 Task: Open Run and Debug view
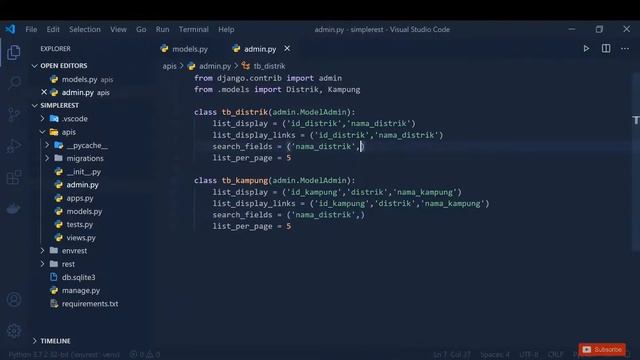(13, 146)
